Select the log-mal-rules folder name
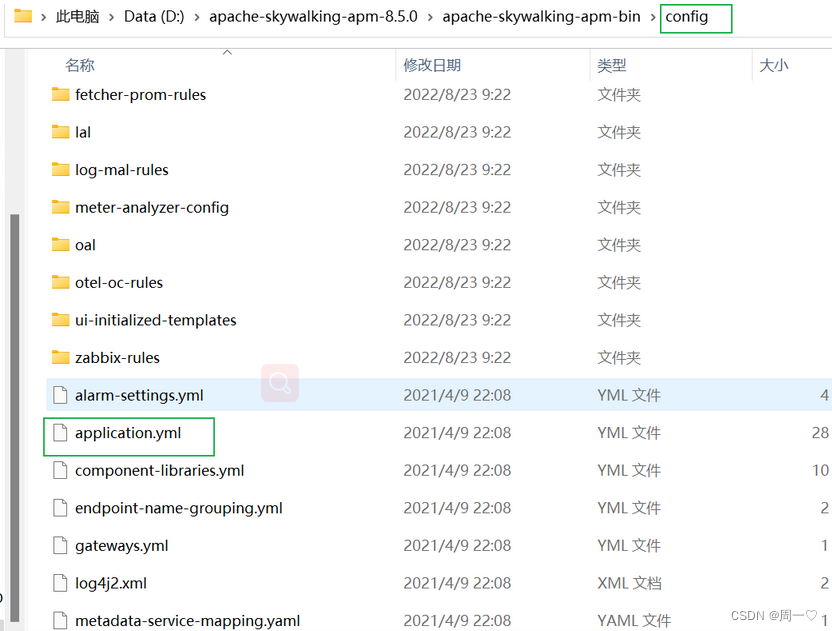 coord(122,170)
